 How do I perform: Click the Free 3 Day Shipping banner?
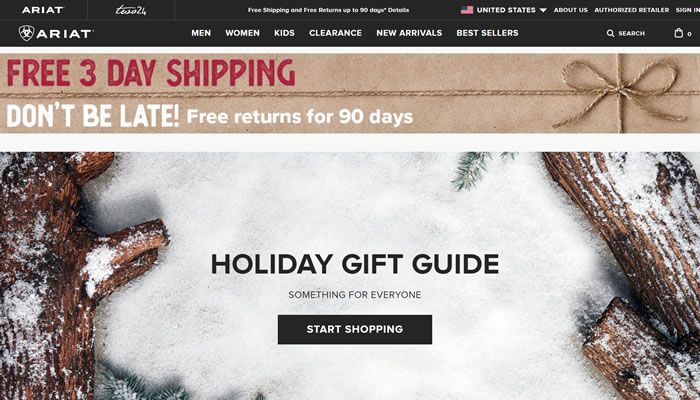(x=350, y=93)
